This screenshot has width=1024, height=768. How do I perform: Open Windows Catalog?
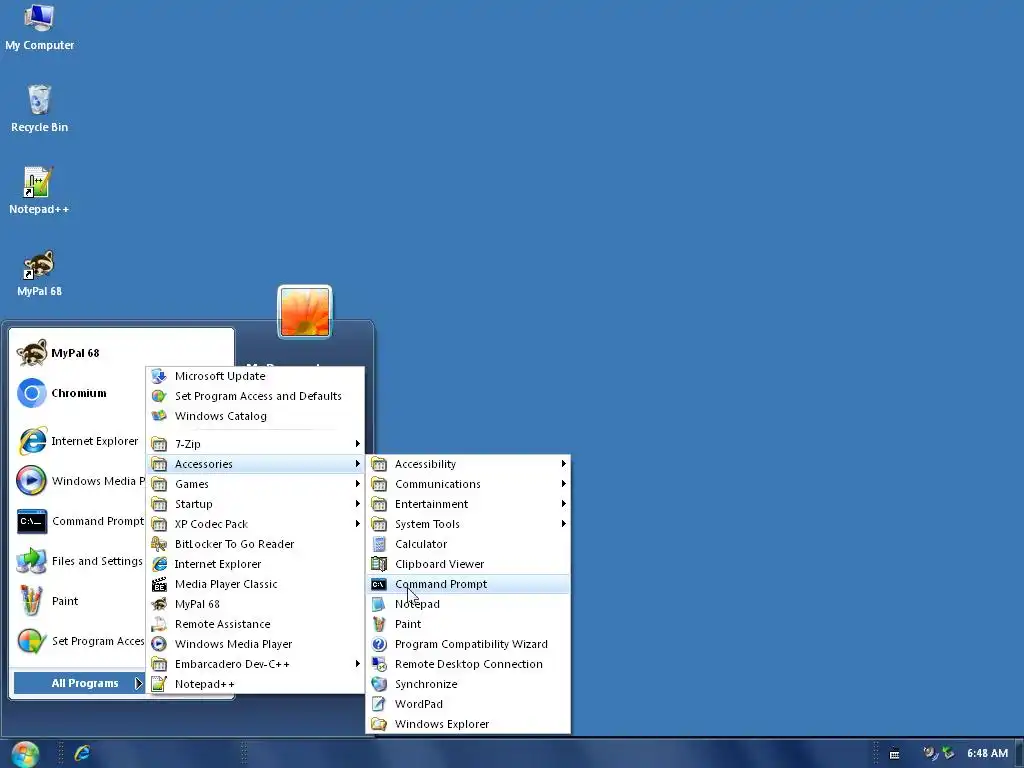tap(255, 416)
